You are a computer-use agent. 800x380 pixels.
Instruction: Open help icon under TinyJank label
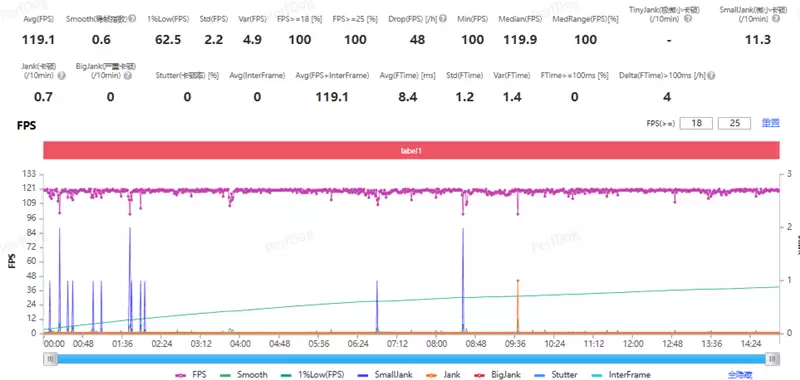687,19
